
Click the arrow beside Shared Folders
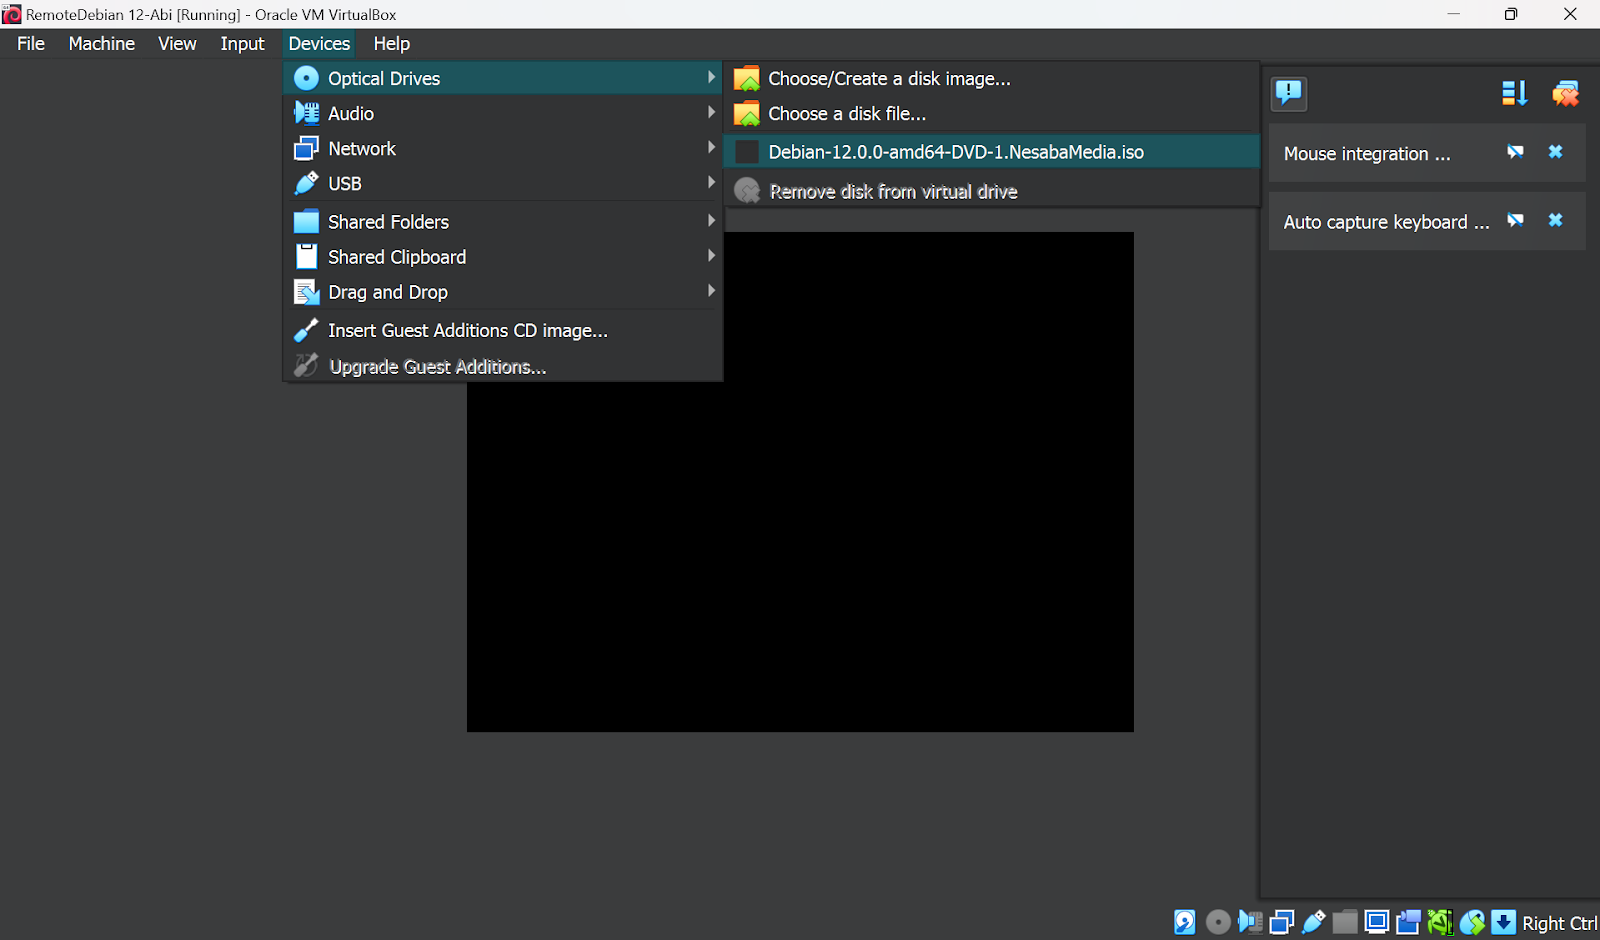(x=711, y=220)
